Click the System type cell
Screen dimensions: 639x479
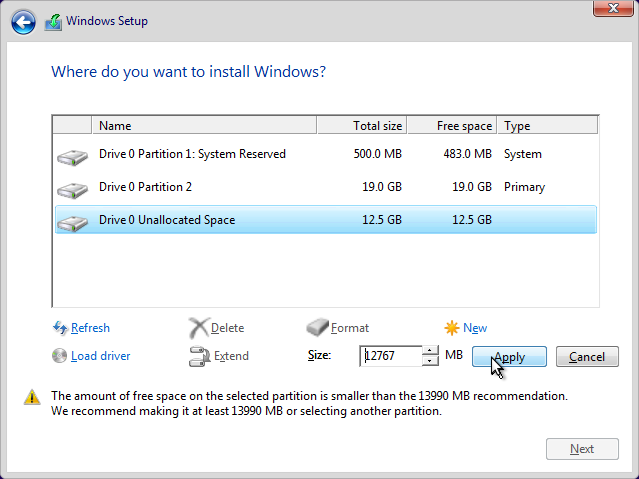pos(523,155)
